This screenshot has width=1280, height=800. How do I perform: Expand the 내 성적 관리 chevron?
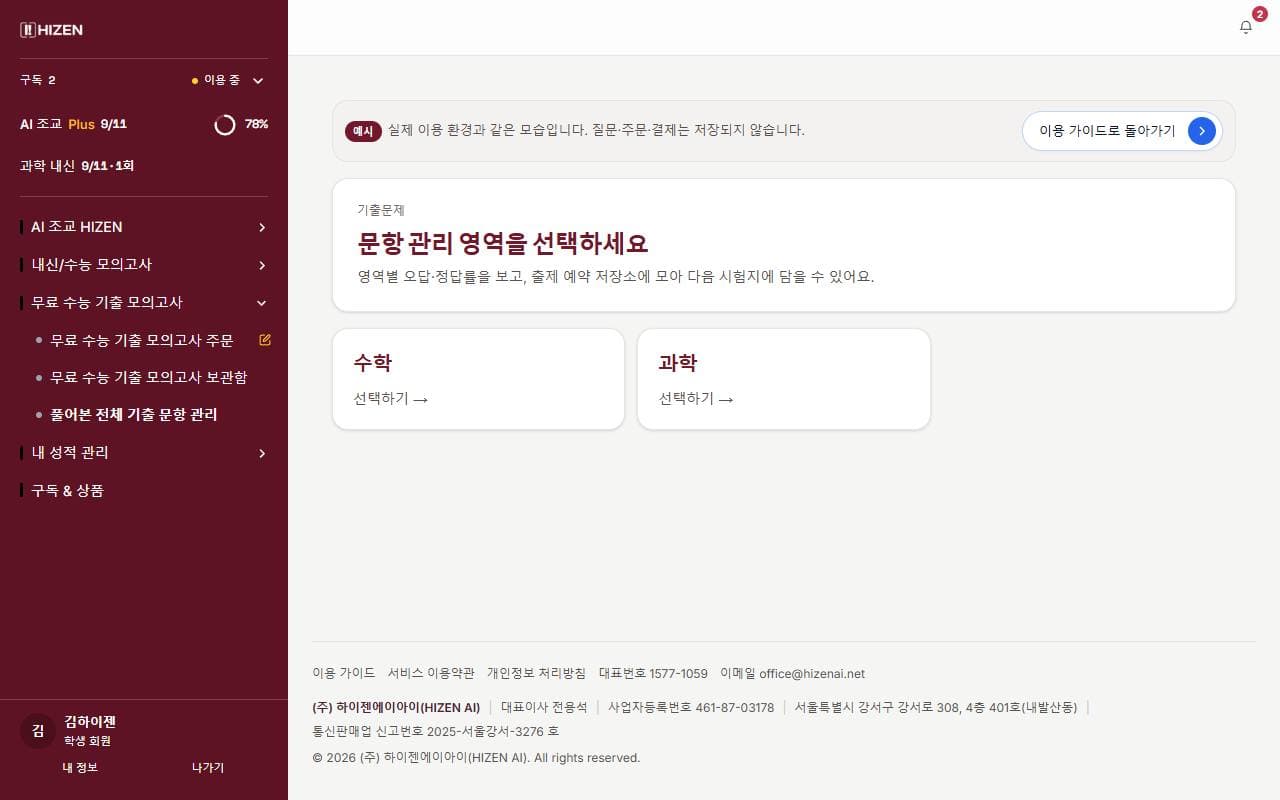click(x=262, y=453)
